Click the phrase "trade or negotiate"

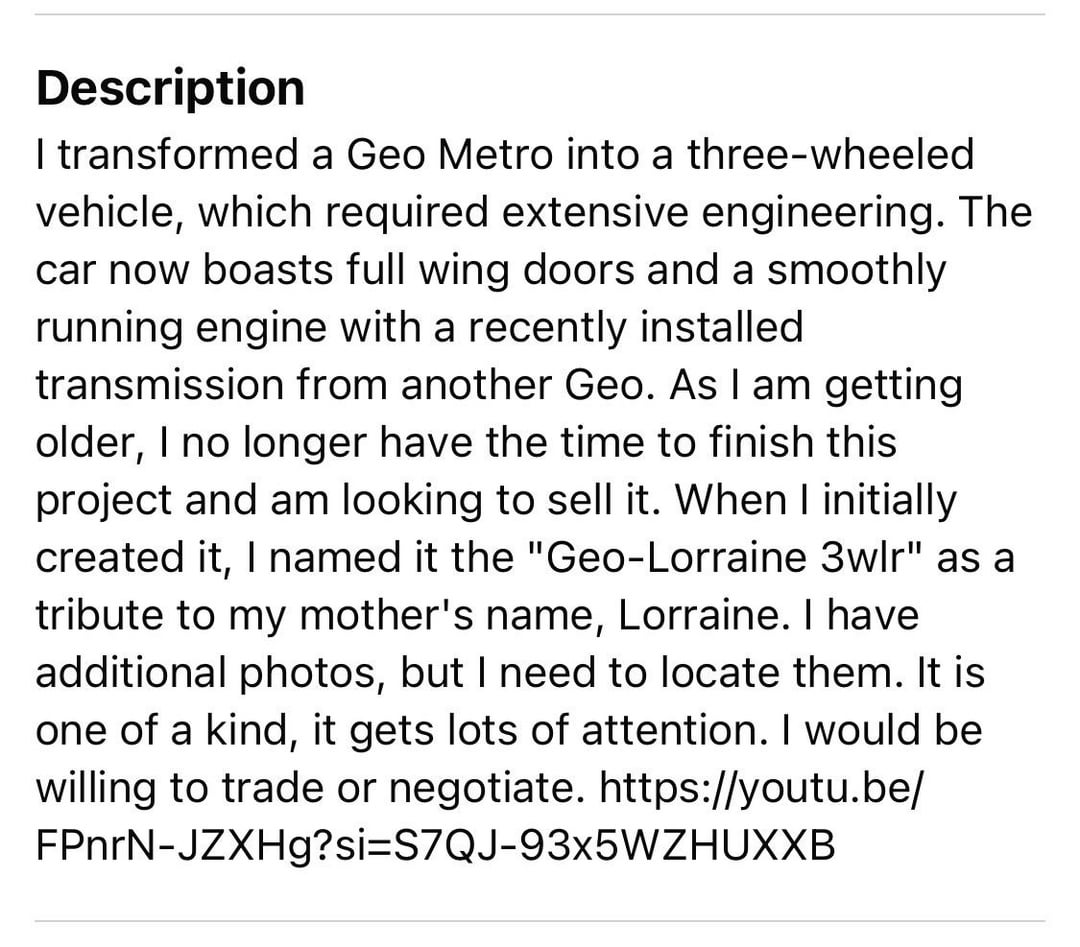402,788
